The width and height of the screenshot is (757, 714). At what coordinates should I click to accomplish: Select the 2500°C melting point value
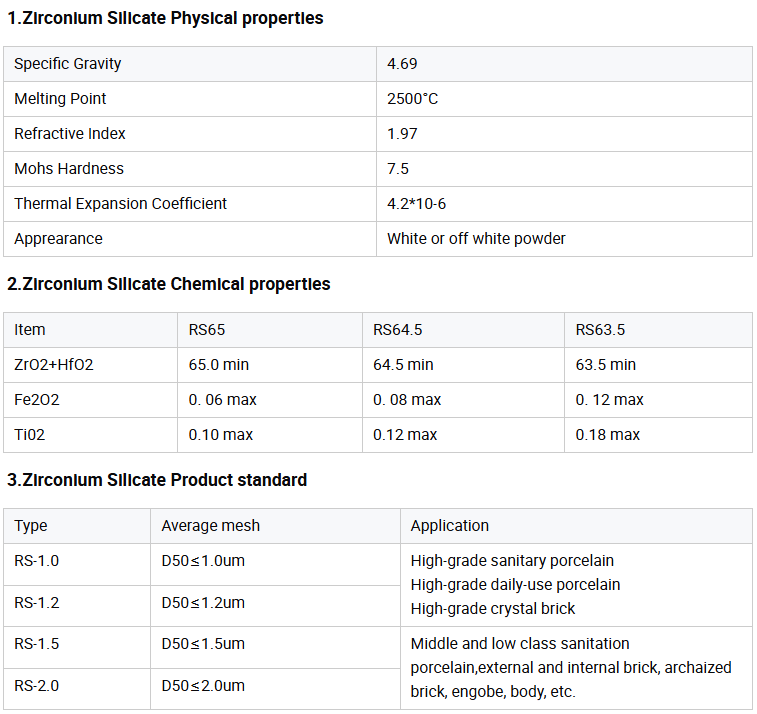(x=412, y=99)
